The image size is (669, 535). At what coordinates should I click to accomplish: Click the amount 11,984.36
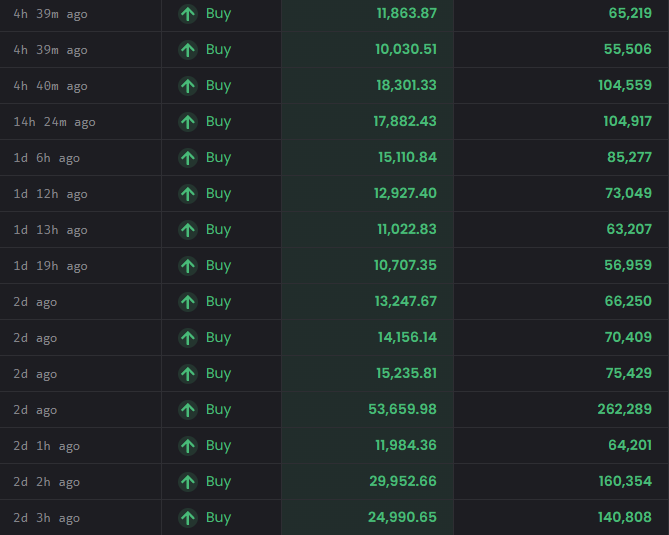(406, 445)
